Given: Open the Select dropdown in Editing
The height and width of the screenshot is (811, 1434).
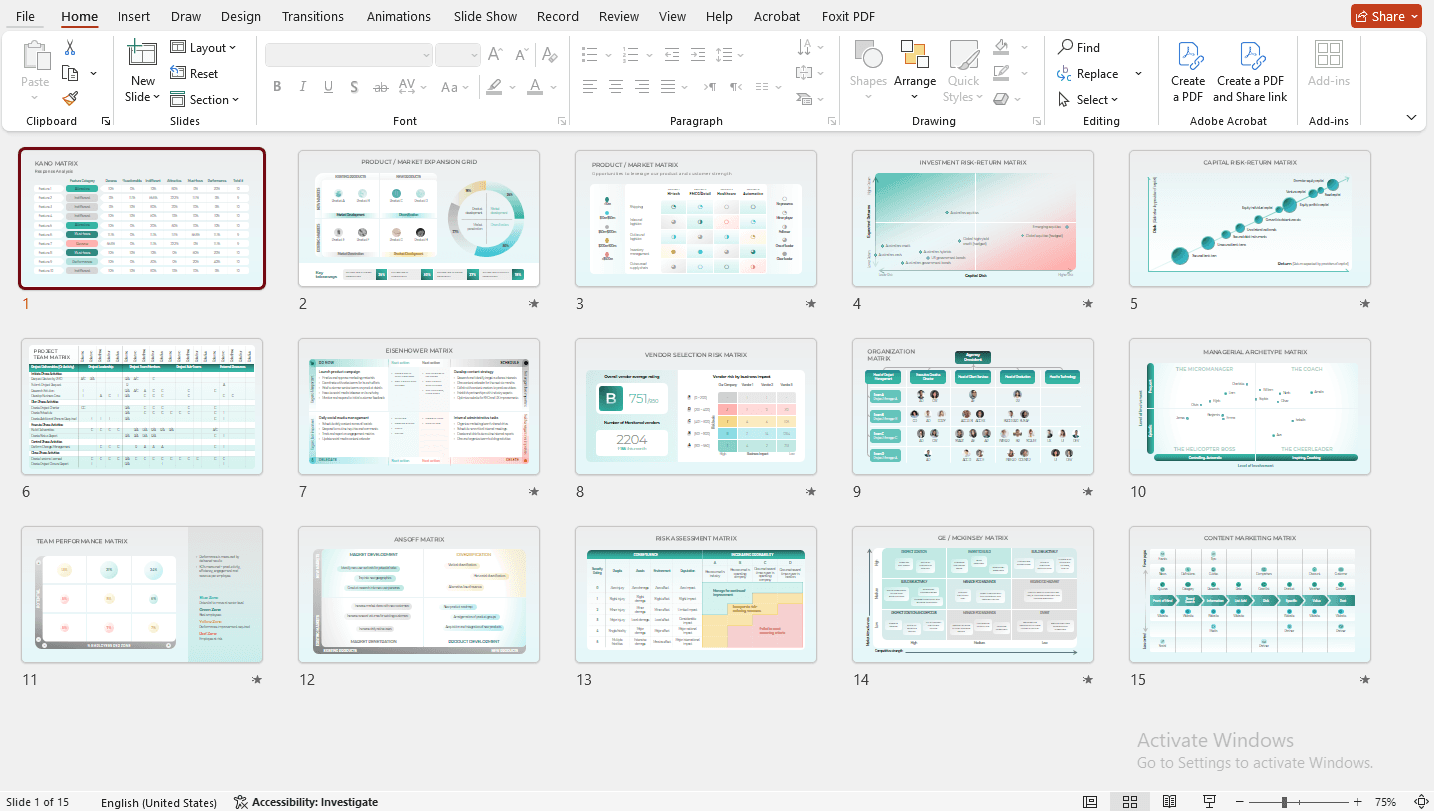Looking at the screenshot, I should tap(1088, 99).
